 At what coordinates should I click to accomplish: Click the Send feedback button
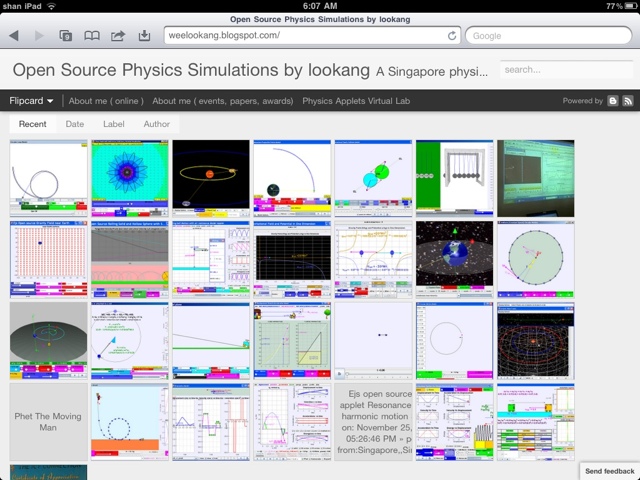click(x=609, y=471)
